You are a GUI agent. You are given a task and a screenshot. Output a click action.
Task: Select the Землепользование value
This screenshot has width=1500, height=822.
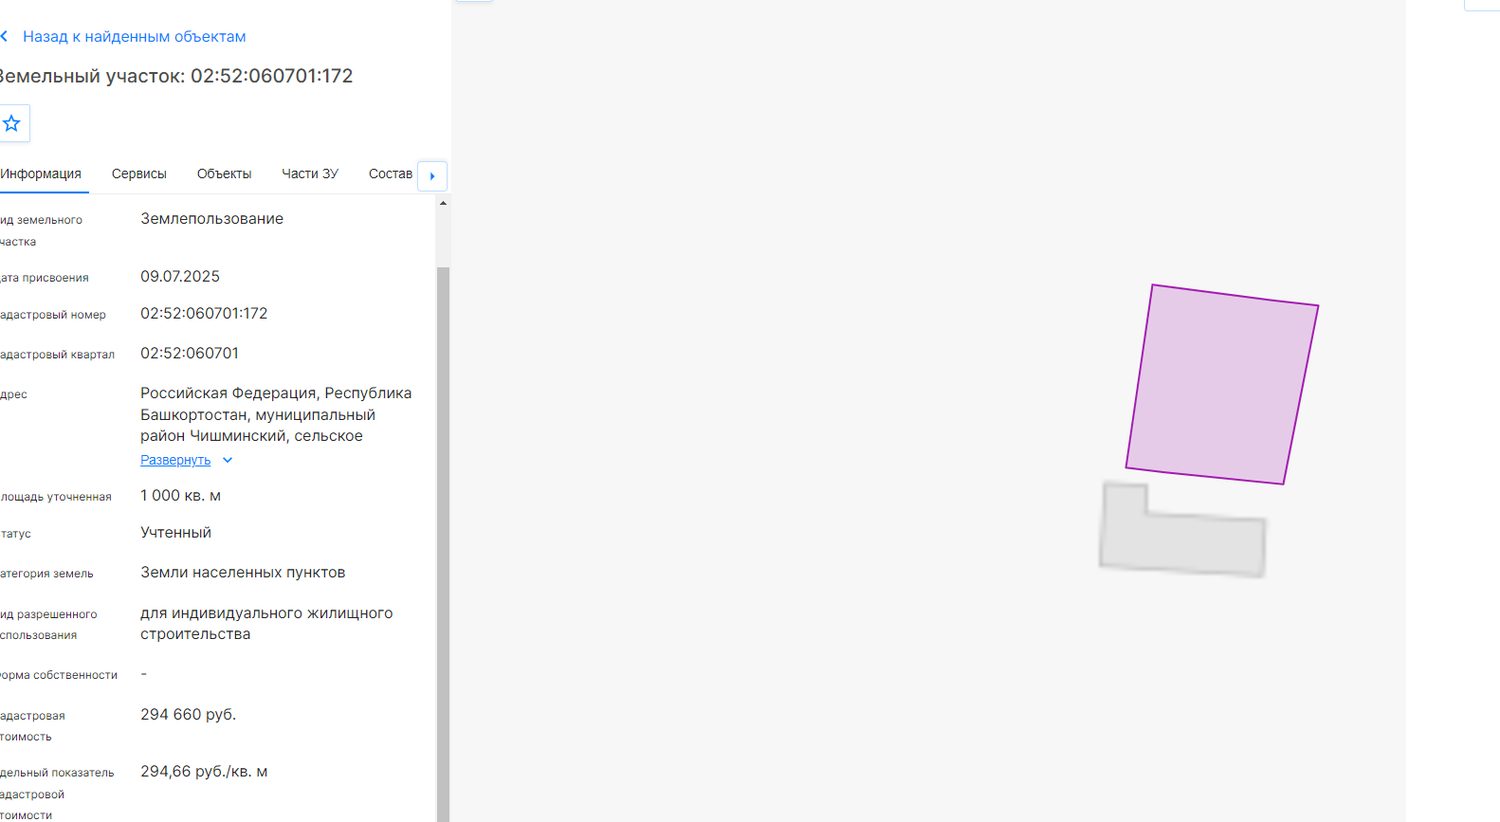(212, 219)
